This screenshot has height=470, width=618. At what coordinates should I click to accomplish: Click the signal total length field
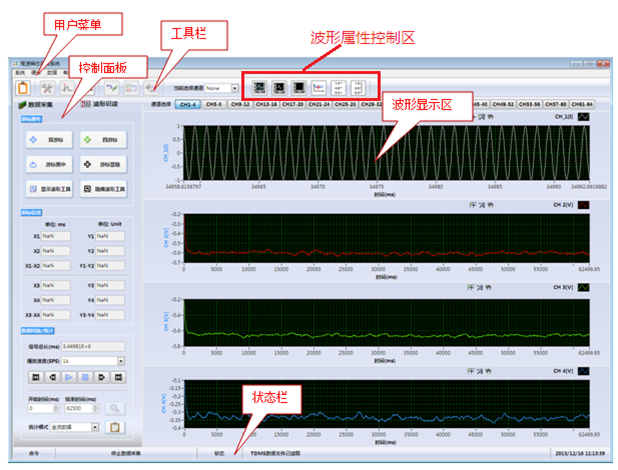[x=93, y=346]
